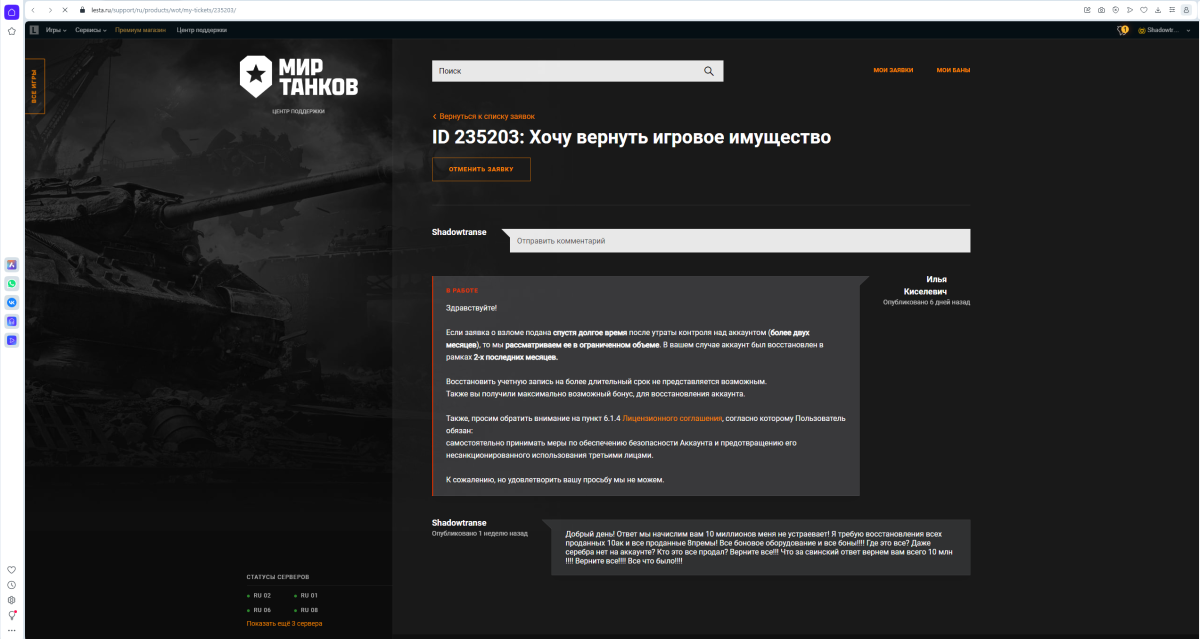Click the RU 06 server status
This screenshot has width=1200, height=639.
click(x=259, y=609)
